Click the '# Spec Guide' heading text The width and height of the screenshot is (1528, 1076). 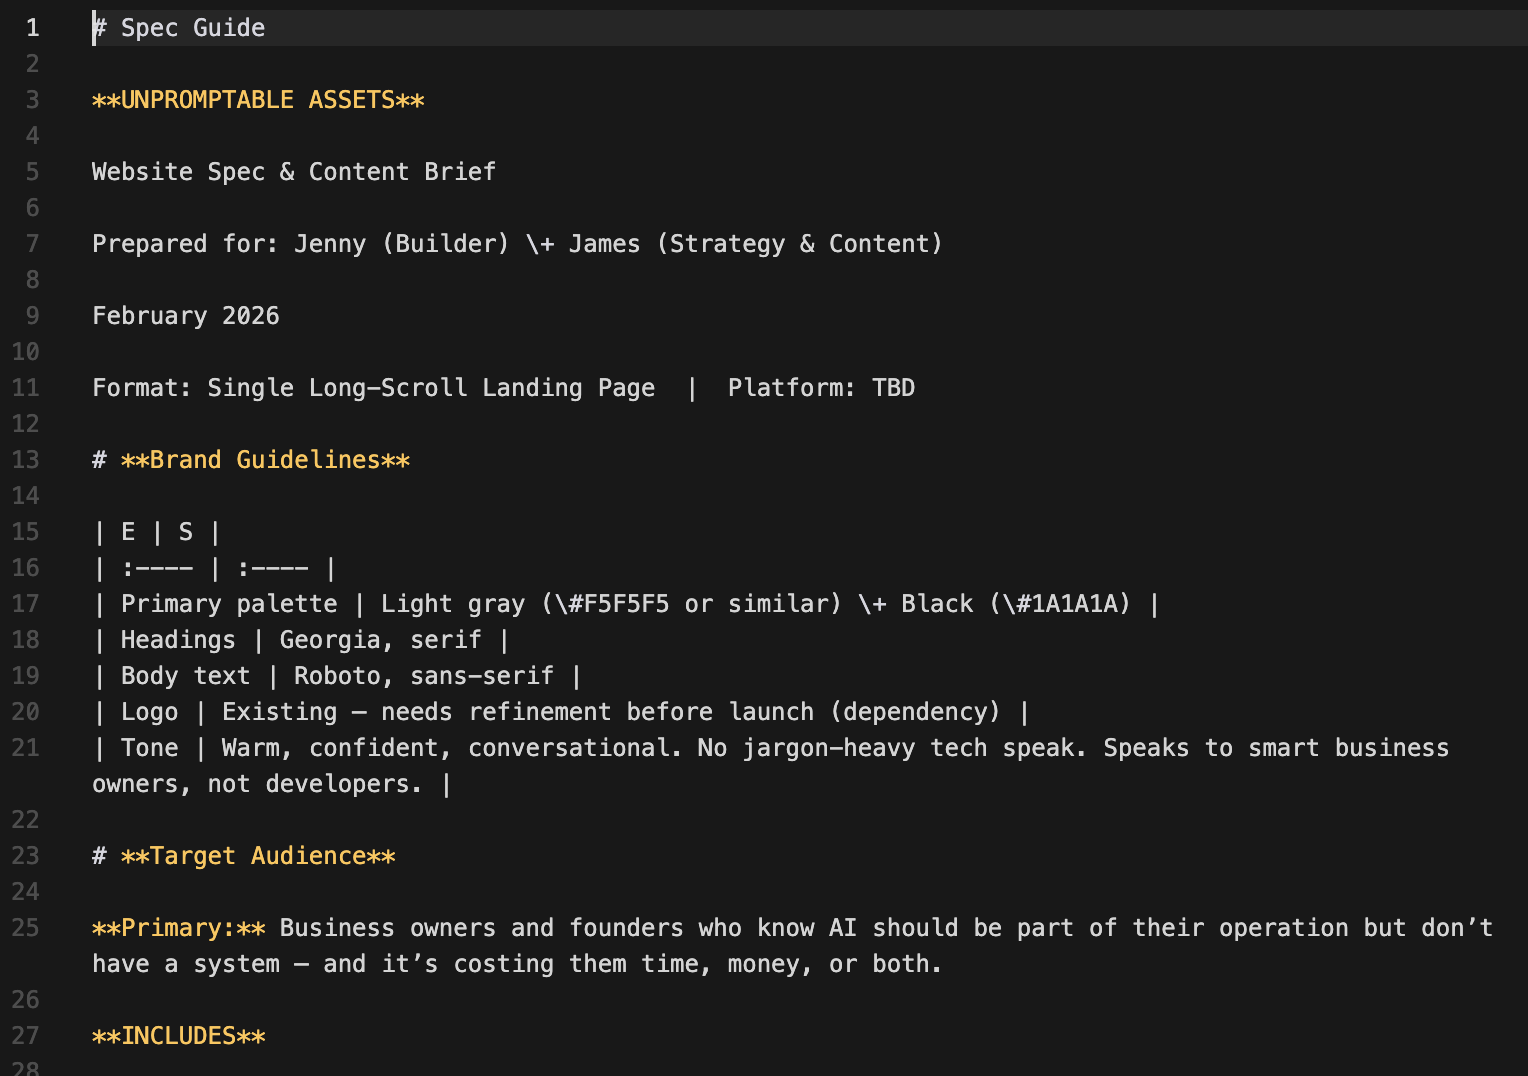click(179, 28)
